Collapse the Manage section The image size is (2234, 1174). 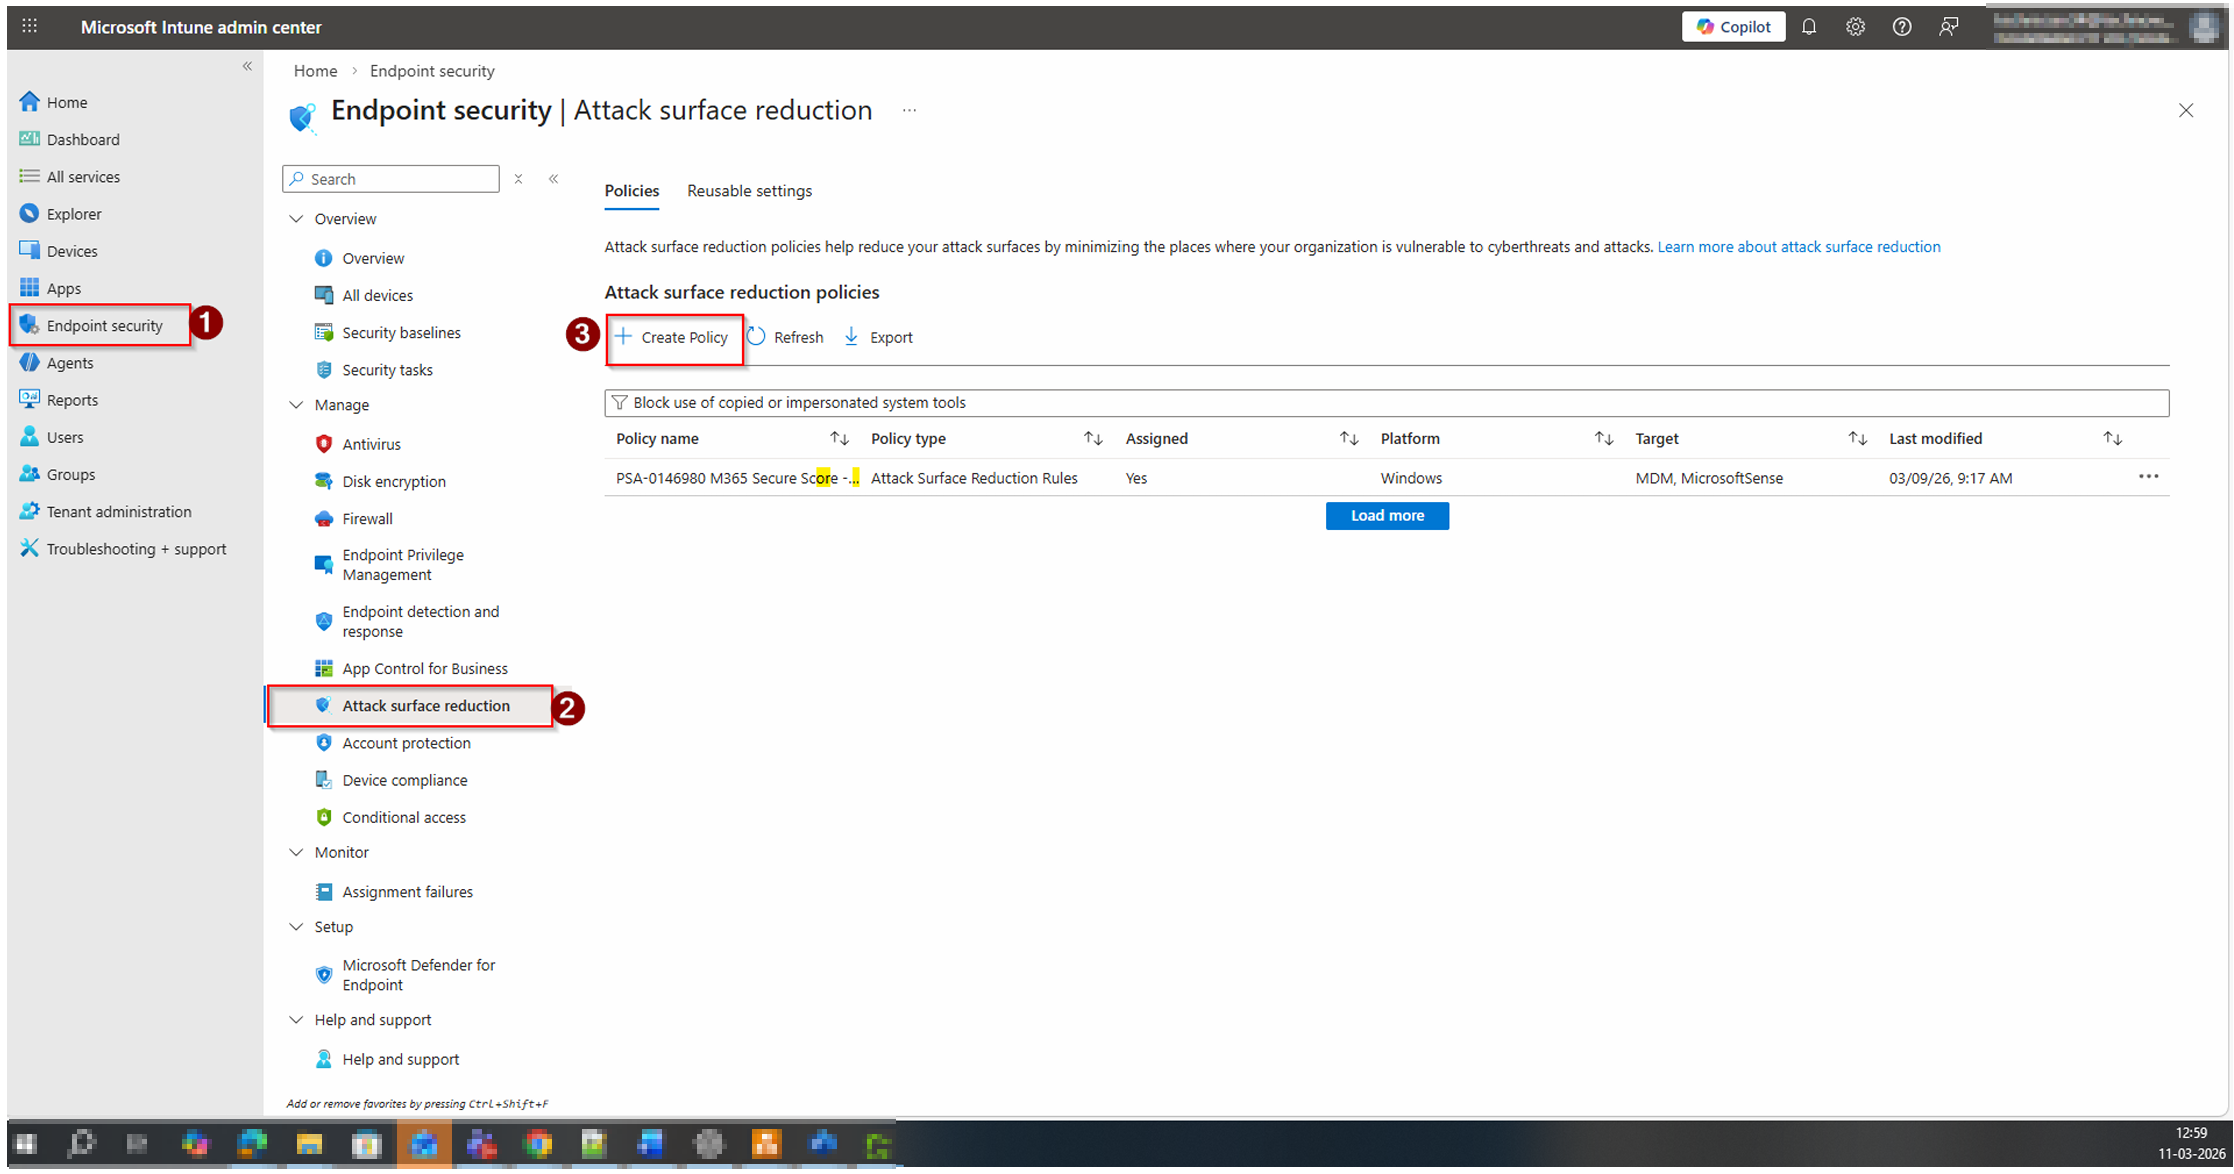point(296,404)
